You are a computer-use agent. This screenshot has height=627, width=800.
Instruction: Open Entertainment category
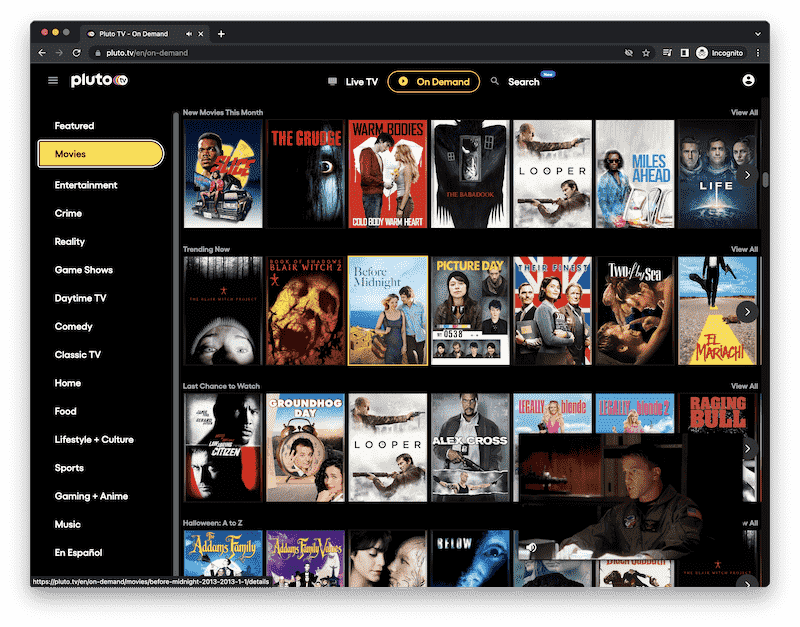86,185
